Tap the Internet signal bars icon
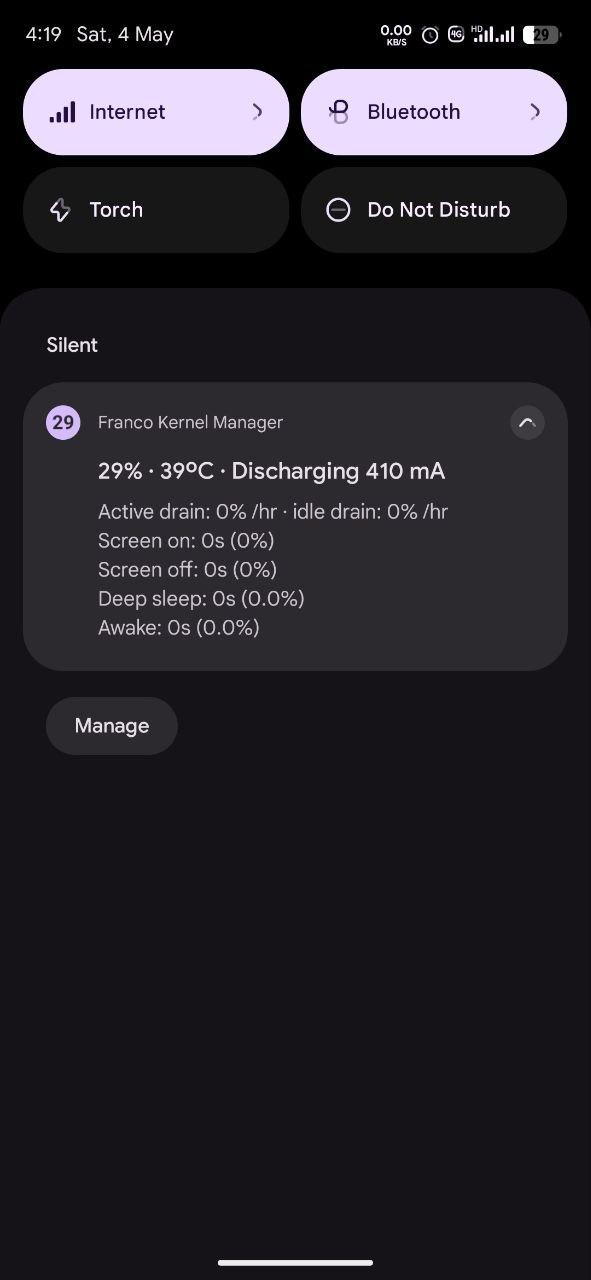This screenshot has width=591, height=1280. (x=62, y=112)
